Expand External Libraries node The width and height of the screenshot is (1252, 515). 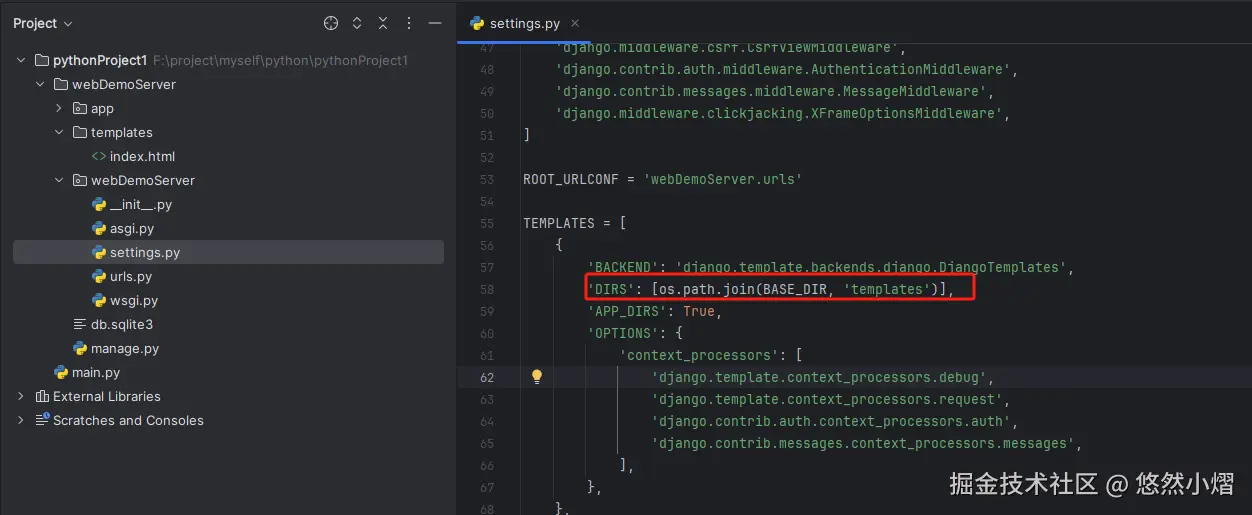click(x=21, y=396)
